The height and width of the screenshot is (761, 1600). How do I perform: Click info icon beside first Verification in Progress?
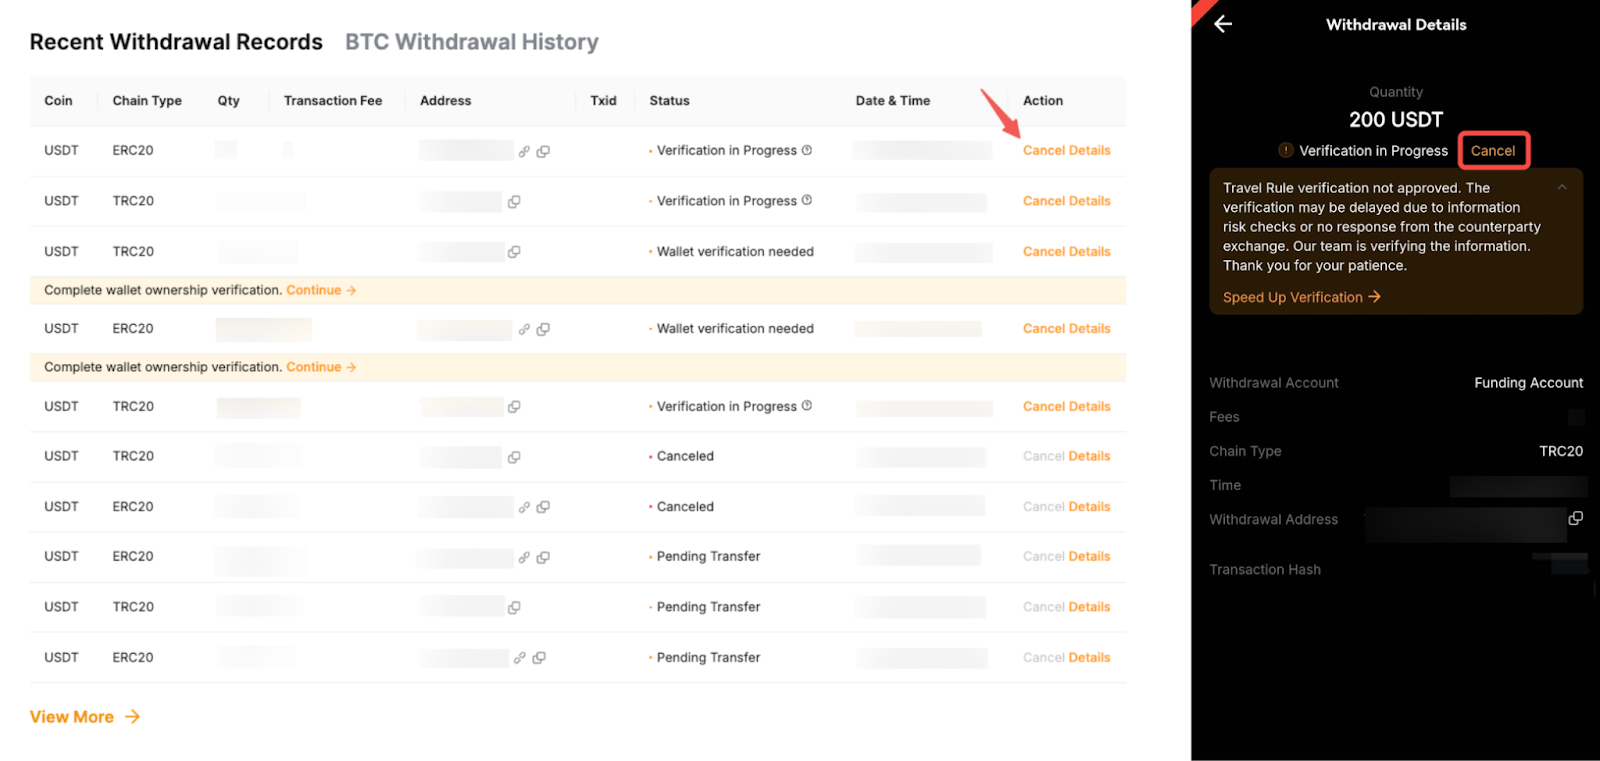pos(807,150)
